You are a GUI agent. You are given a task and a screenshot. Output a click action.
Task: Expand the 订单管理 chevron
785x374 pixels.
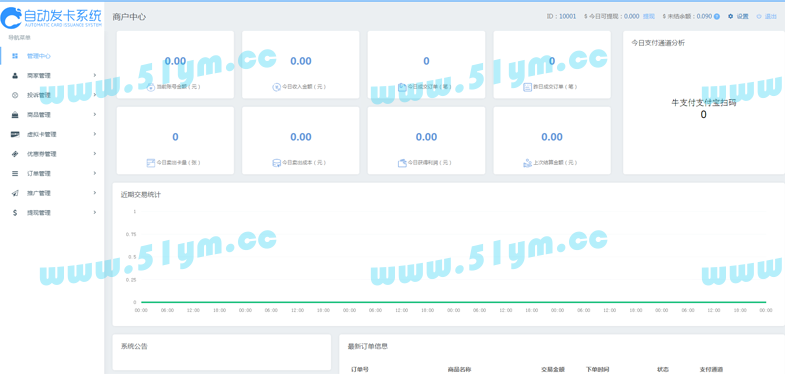[95, 173]
